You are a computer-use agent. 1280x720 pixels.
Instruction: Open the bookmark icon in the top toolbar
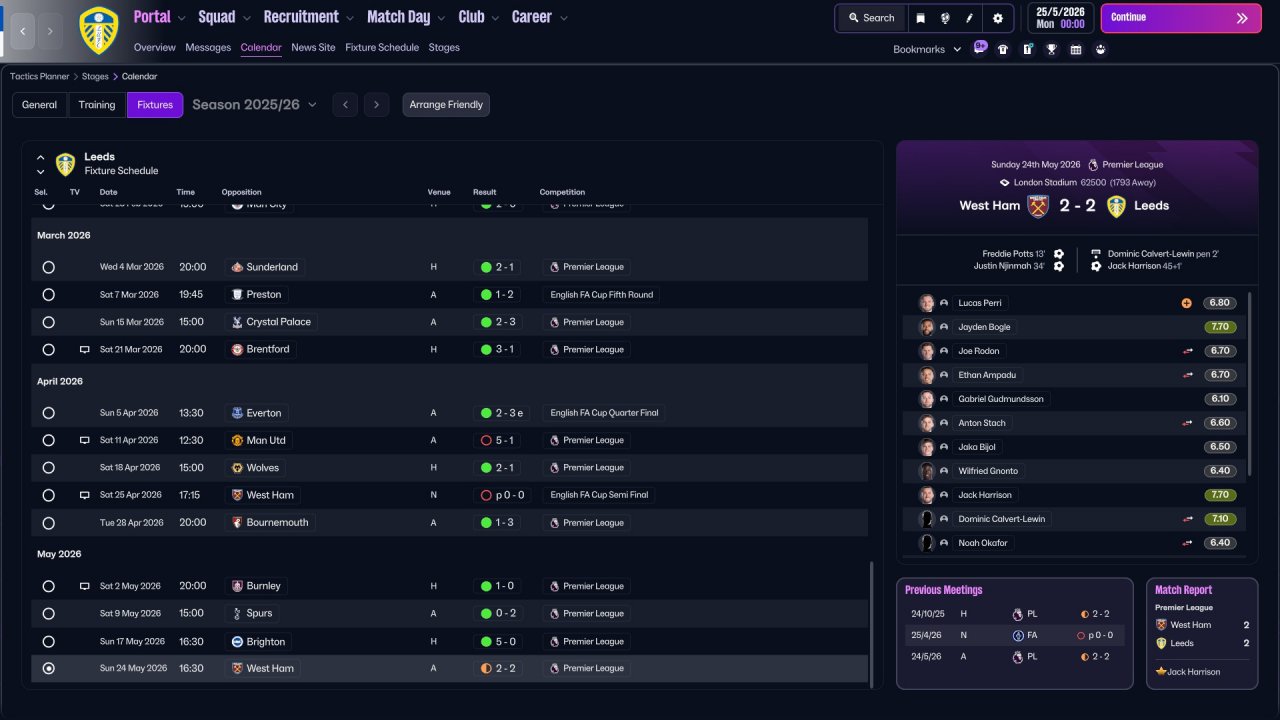coord(921,18)
